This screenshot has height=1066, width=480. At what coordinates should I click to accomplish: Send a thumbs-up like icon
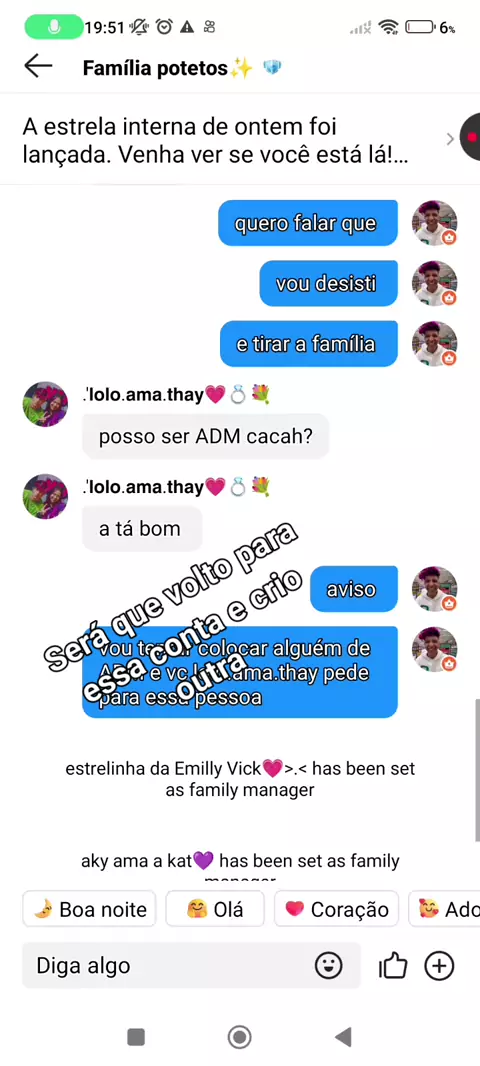coord(392,965)
